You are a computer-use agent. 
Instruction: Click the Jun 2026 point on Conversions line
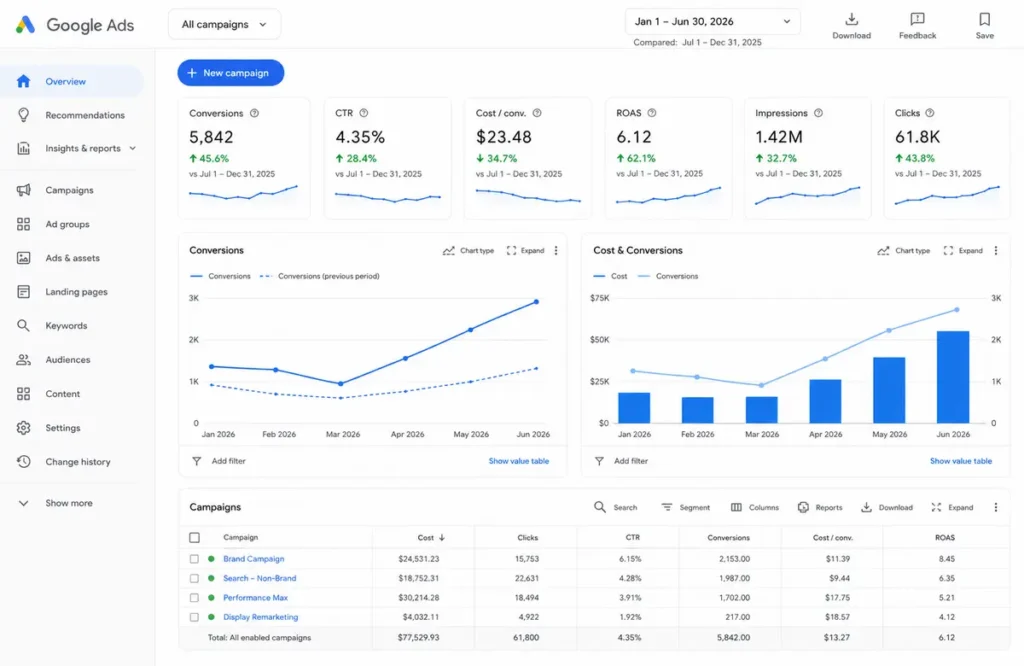536,302
